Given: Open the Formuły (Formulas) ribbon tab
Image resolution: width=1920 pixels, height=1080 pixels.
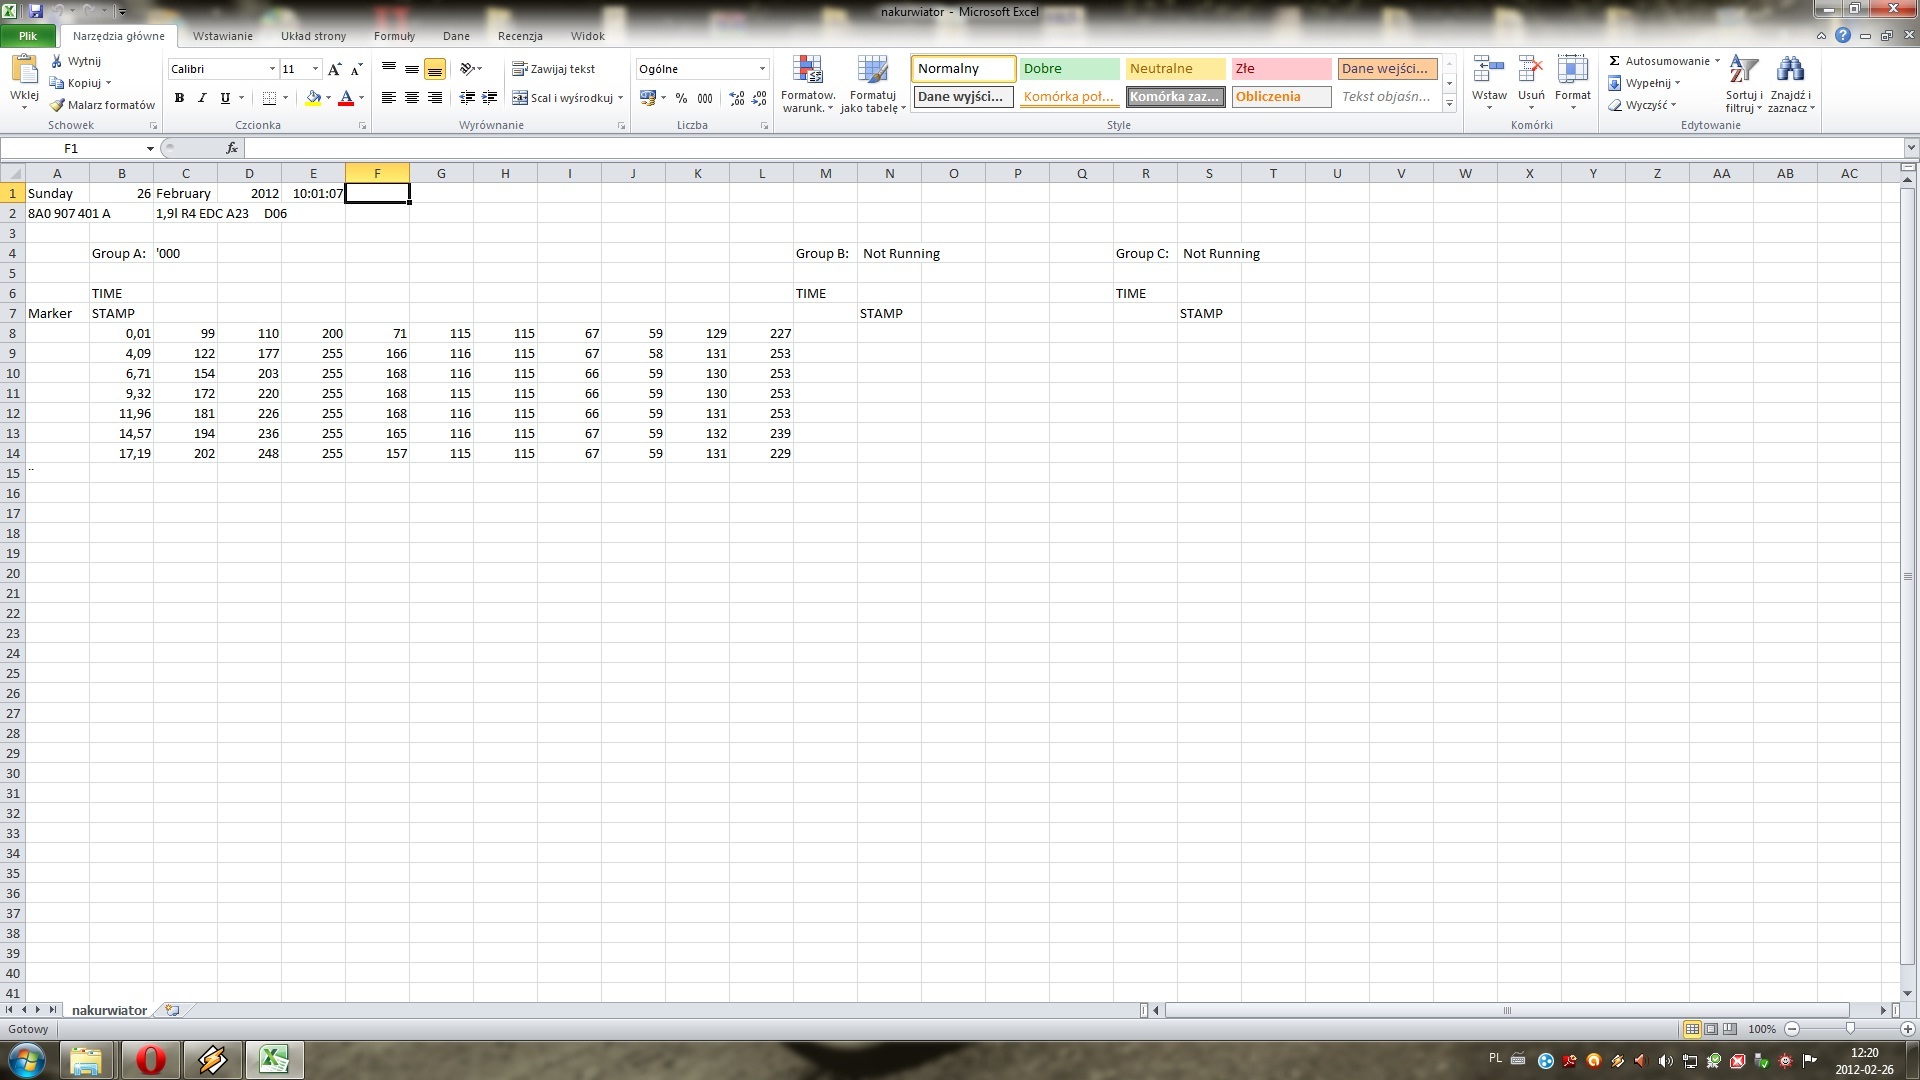Looking at the screenshot, I should point(393,36).
